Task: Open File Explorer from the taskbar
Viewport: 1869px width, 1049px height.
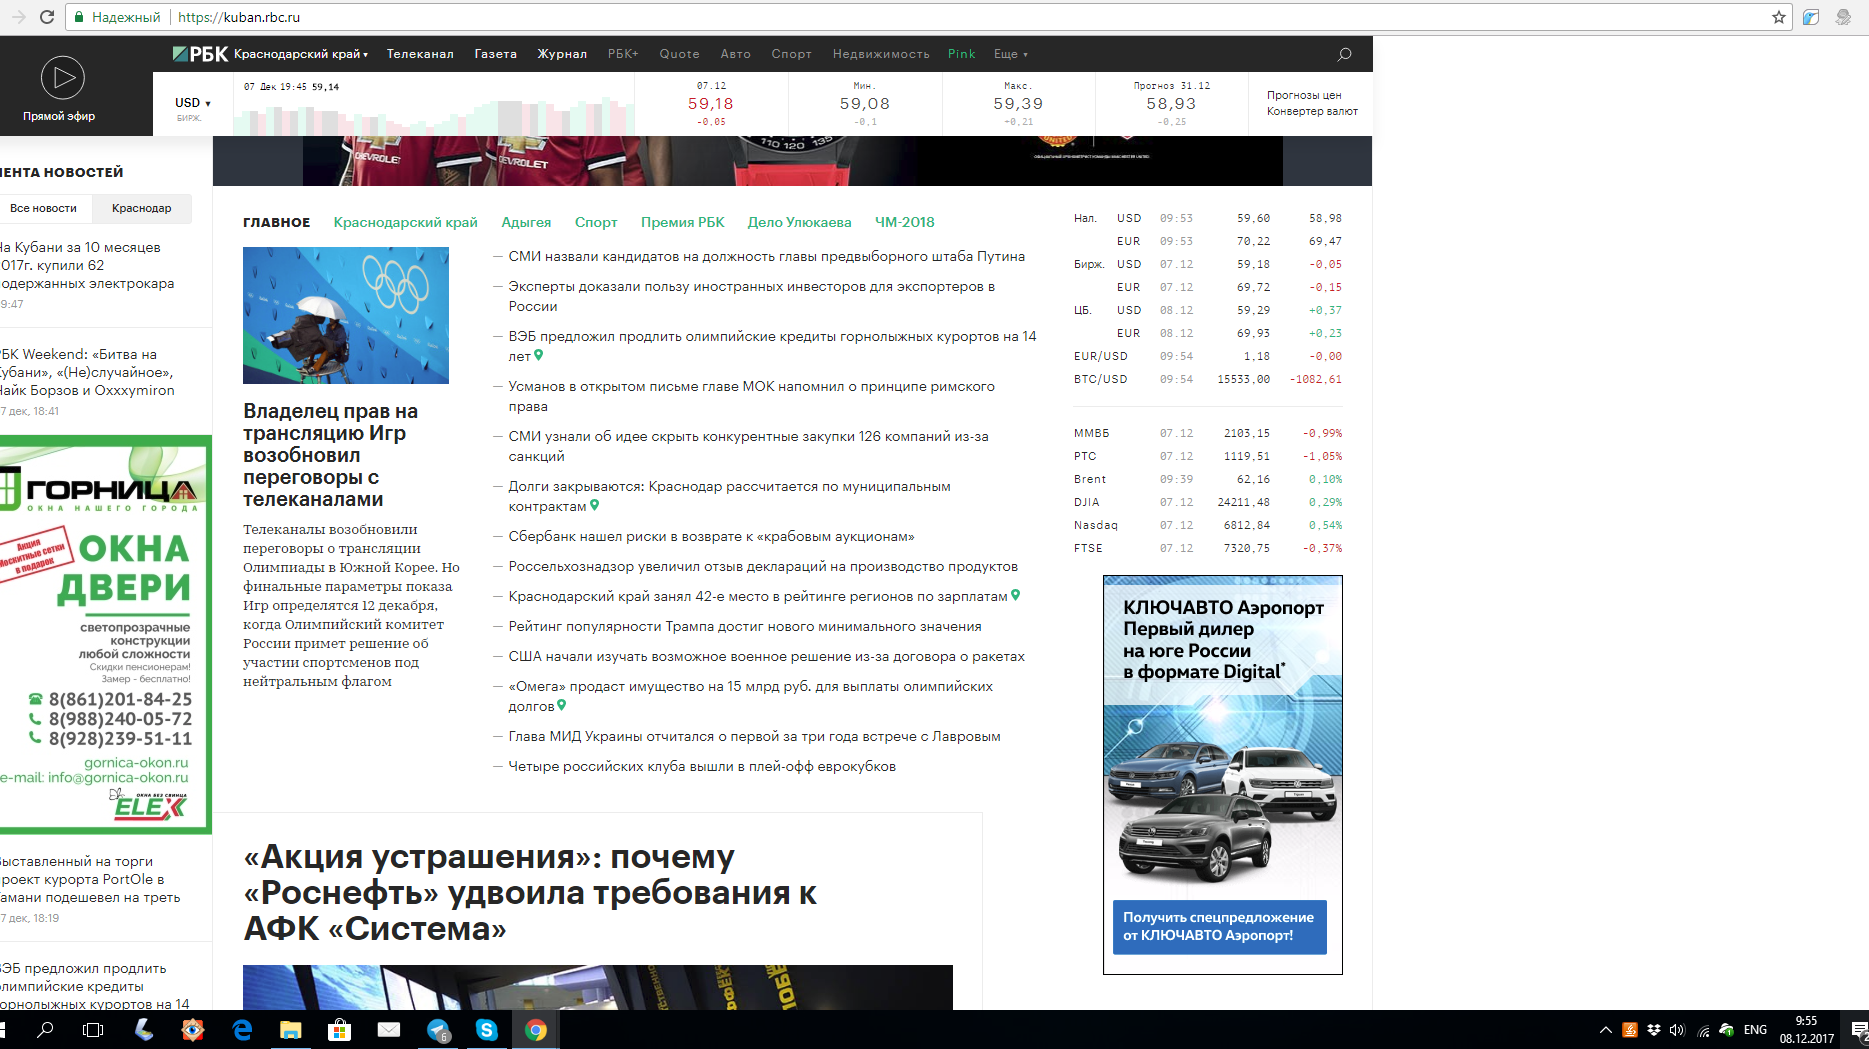Action: coord(291,1030)
